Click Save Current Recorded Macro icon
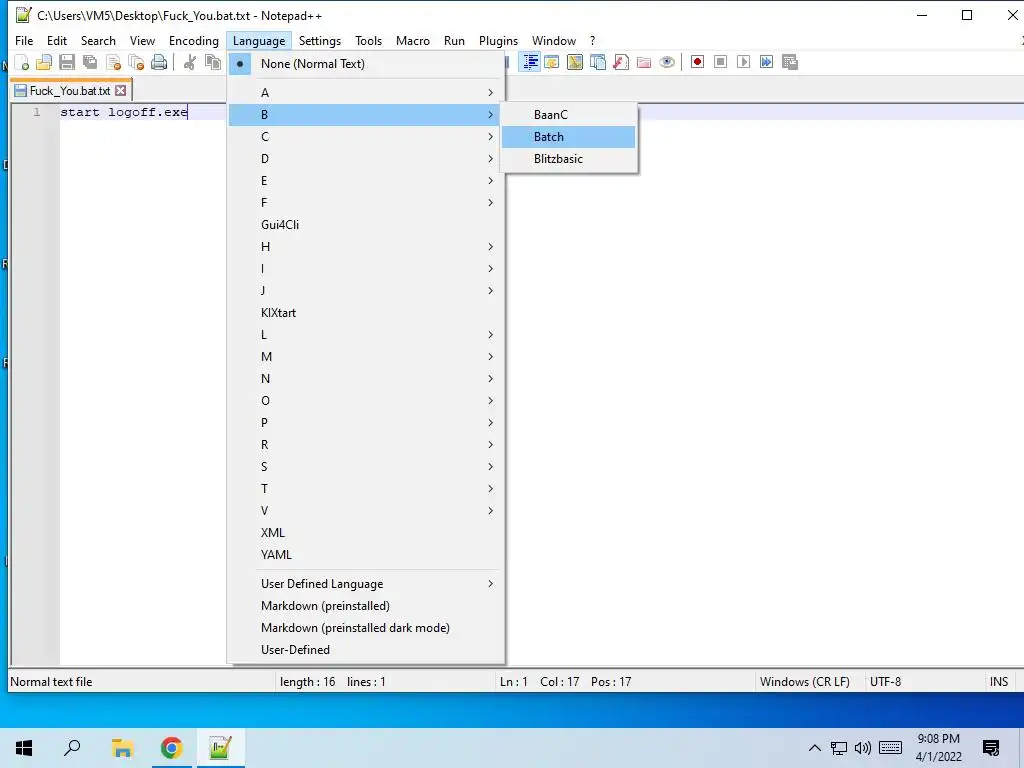The image size is (1024, 768). pyautogui.click(x=790, y=62)
